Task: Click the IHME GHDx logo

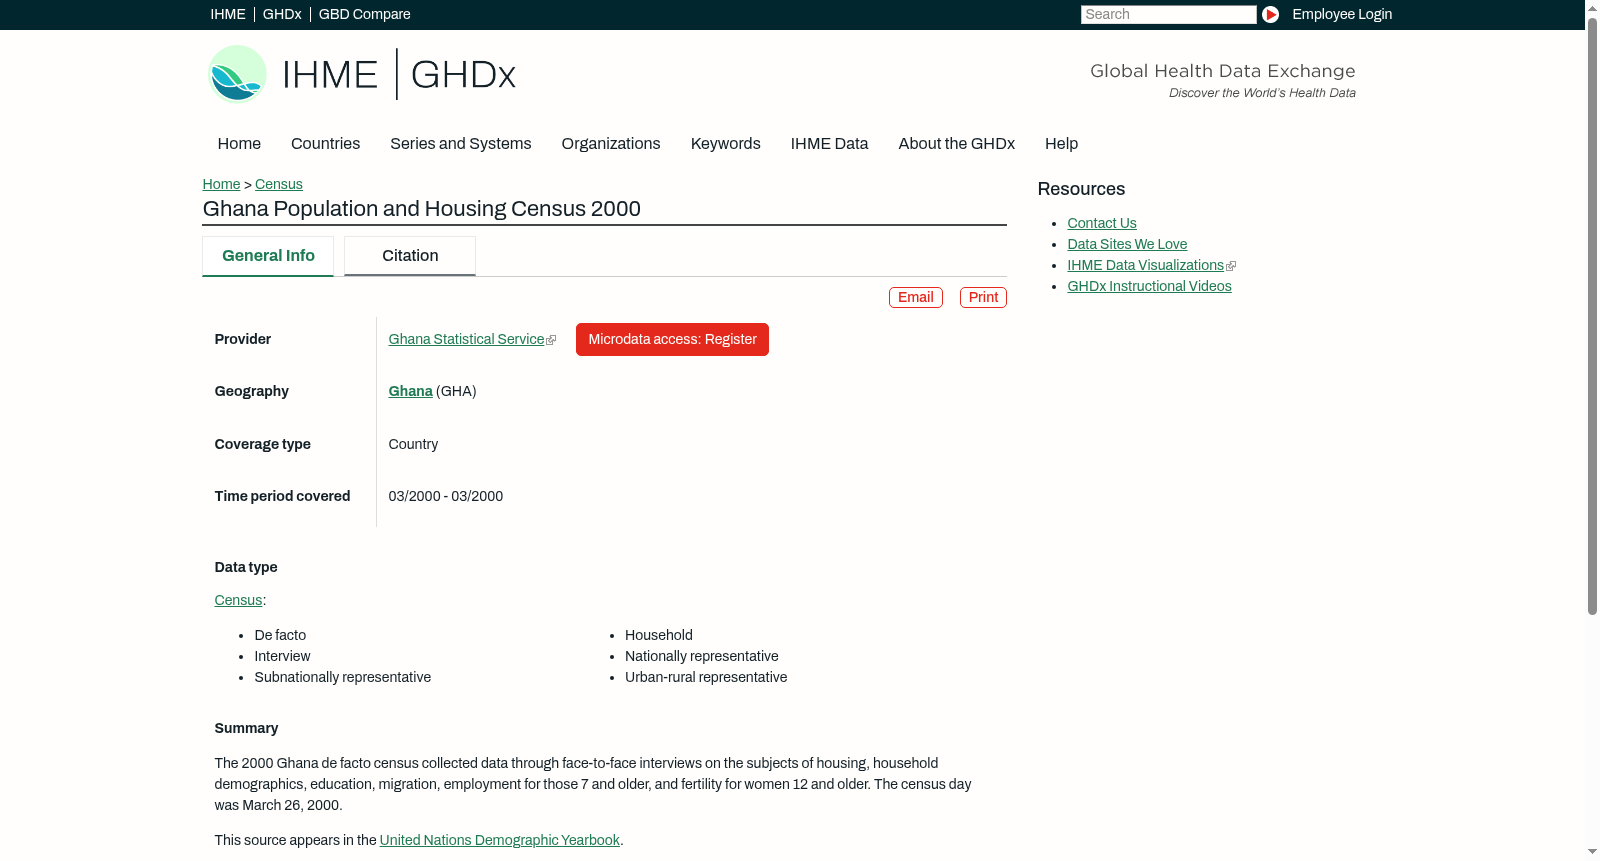Action: click(362, 74)
